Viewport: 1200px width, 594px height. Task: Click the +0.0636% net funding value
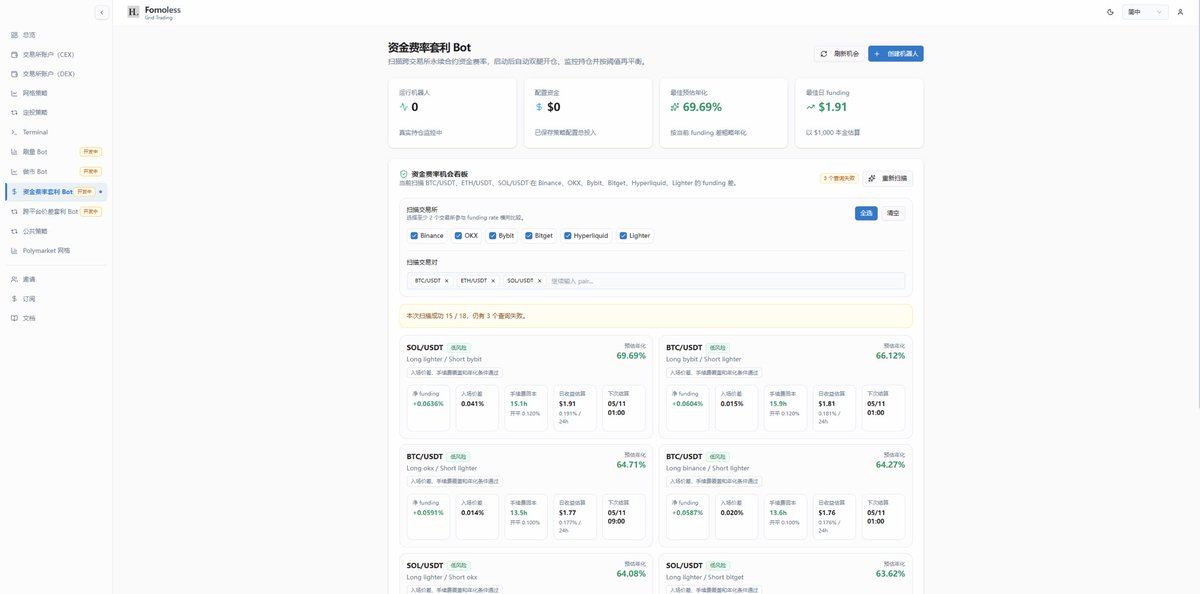[428, 403]
